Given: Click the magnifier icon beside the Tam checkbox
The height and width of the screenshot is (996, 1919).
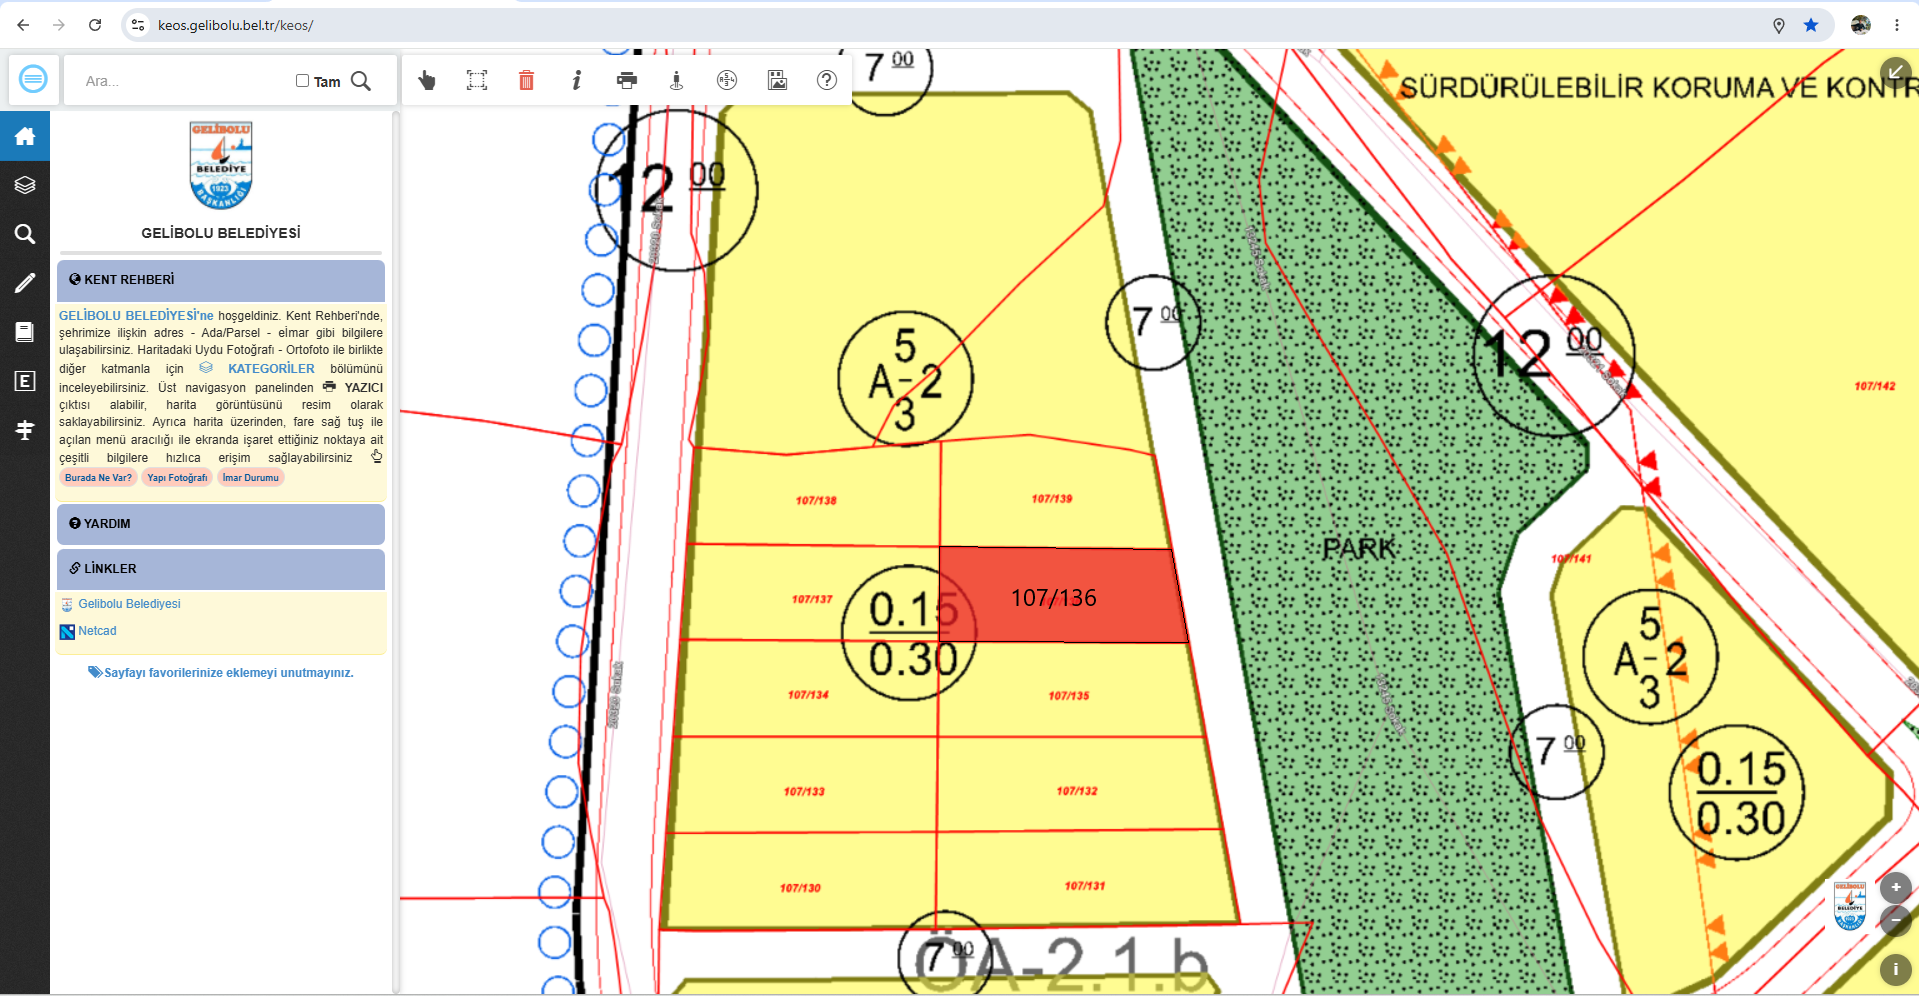Looking at the screenshot, I should (361, 81).
